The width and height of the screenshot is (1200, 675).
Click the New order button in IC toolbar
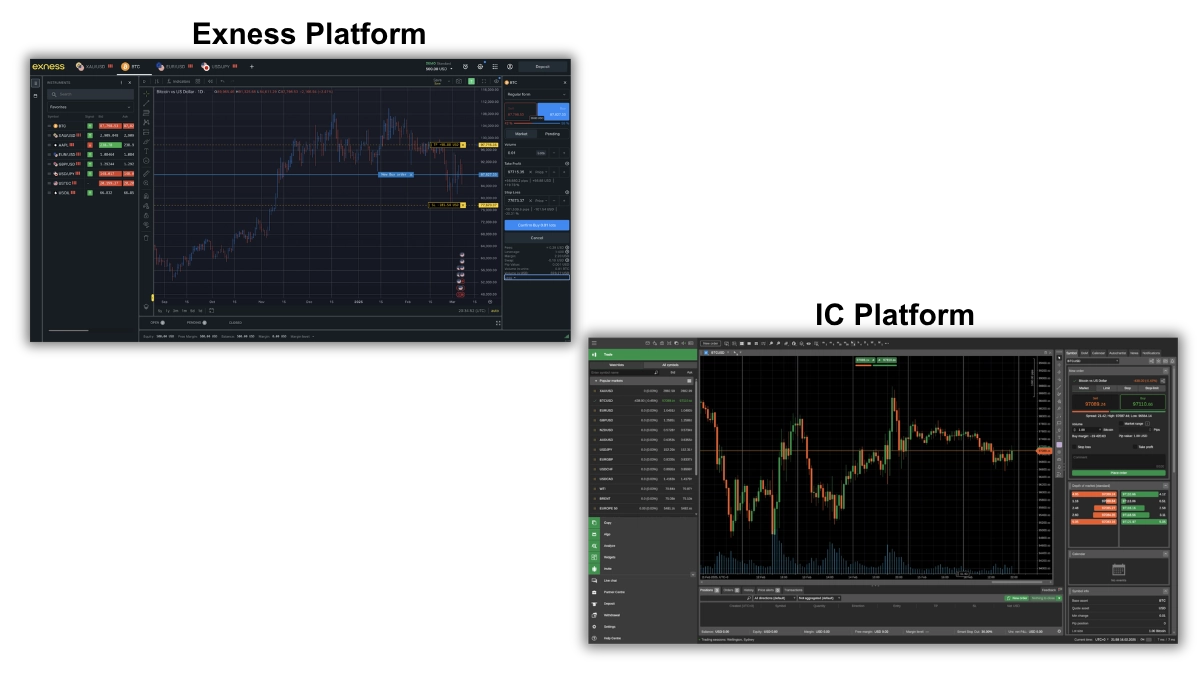(711, 343)
